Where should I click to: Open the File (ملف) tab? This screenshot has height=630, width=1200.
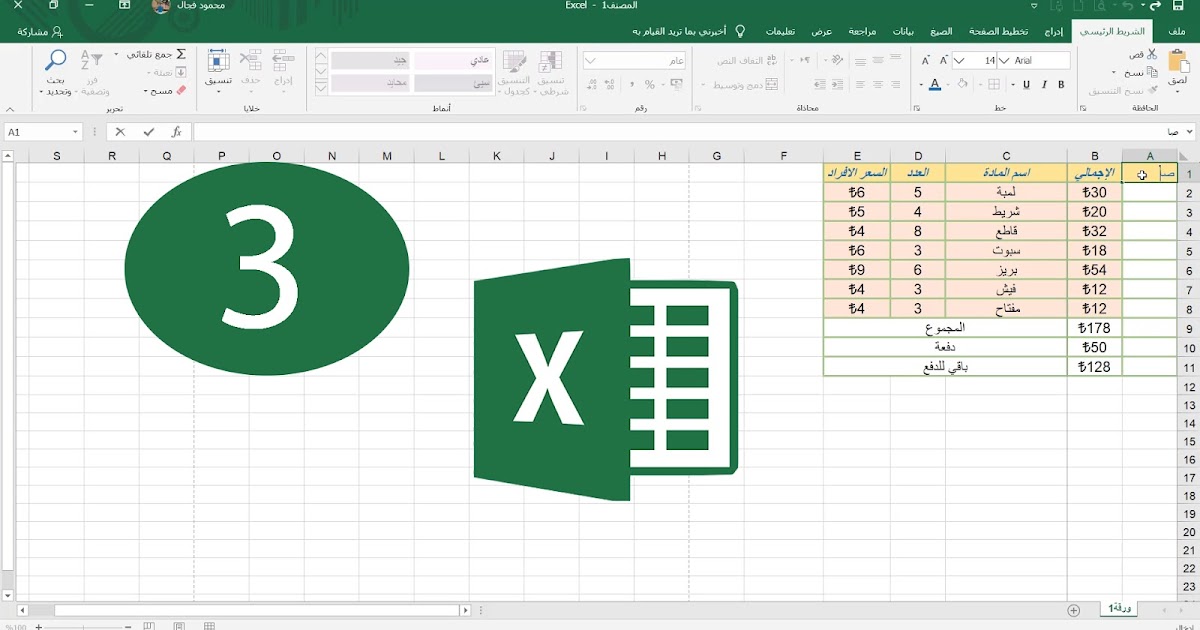(1176, 31)
